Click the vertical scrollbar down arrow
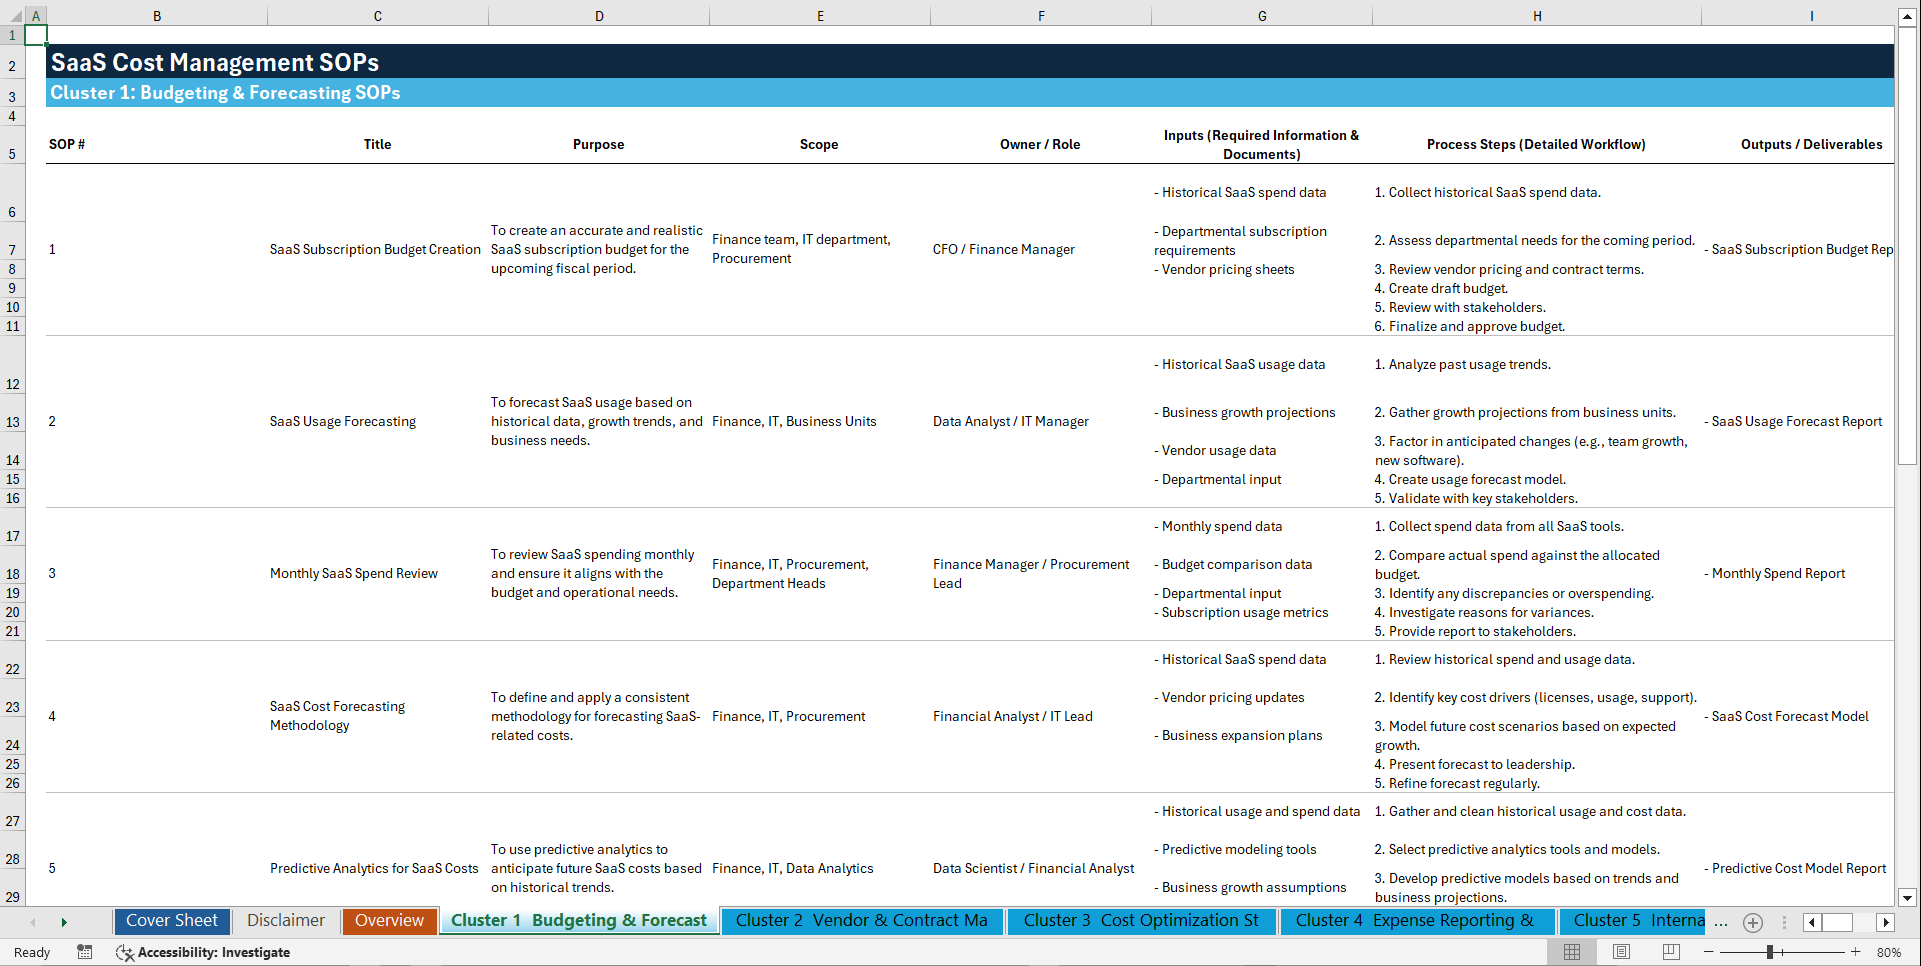This screenshot has height=966, width=1921. click(x=1907, y=898)
